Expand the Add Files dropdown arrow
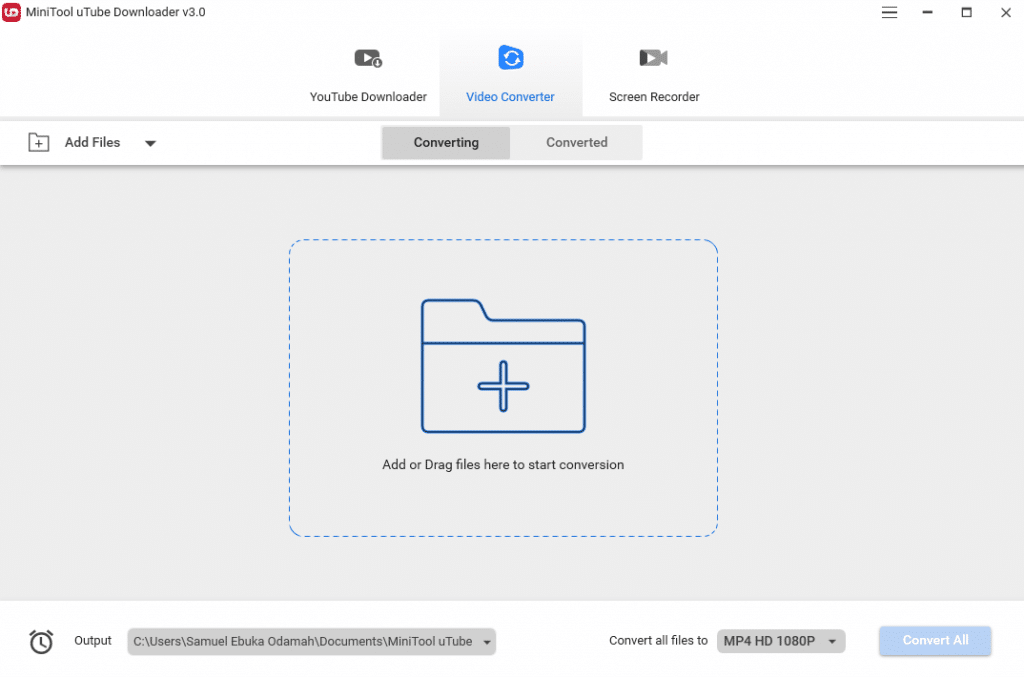This screenshot has width=1024, height=677. pos(150,143)
